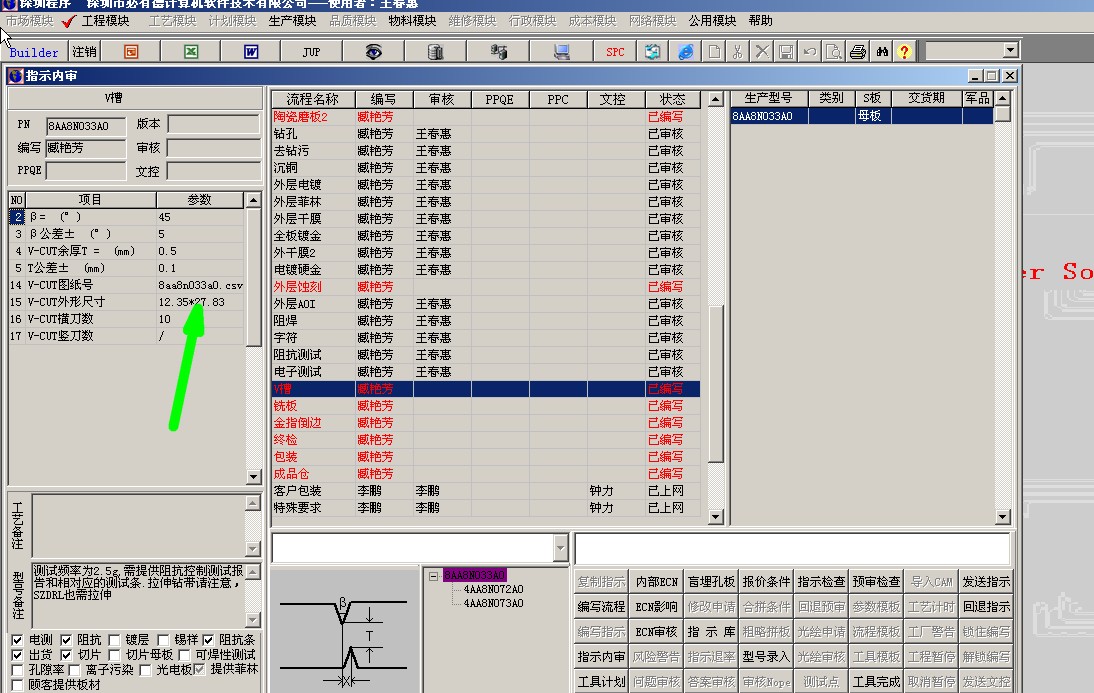
Task: Open the 公用模块 menu
Action: click(712, 21)
